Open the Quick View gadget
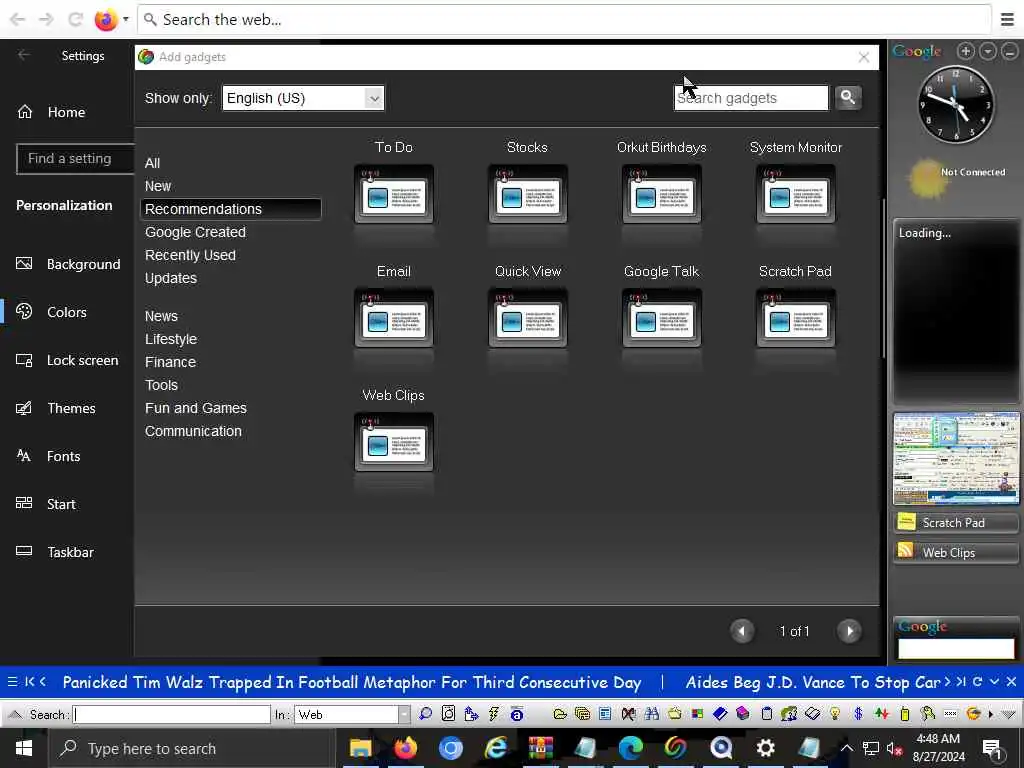Viewport: 1024px width, 768px height. coord(528,318)
